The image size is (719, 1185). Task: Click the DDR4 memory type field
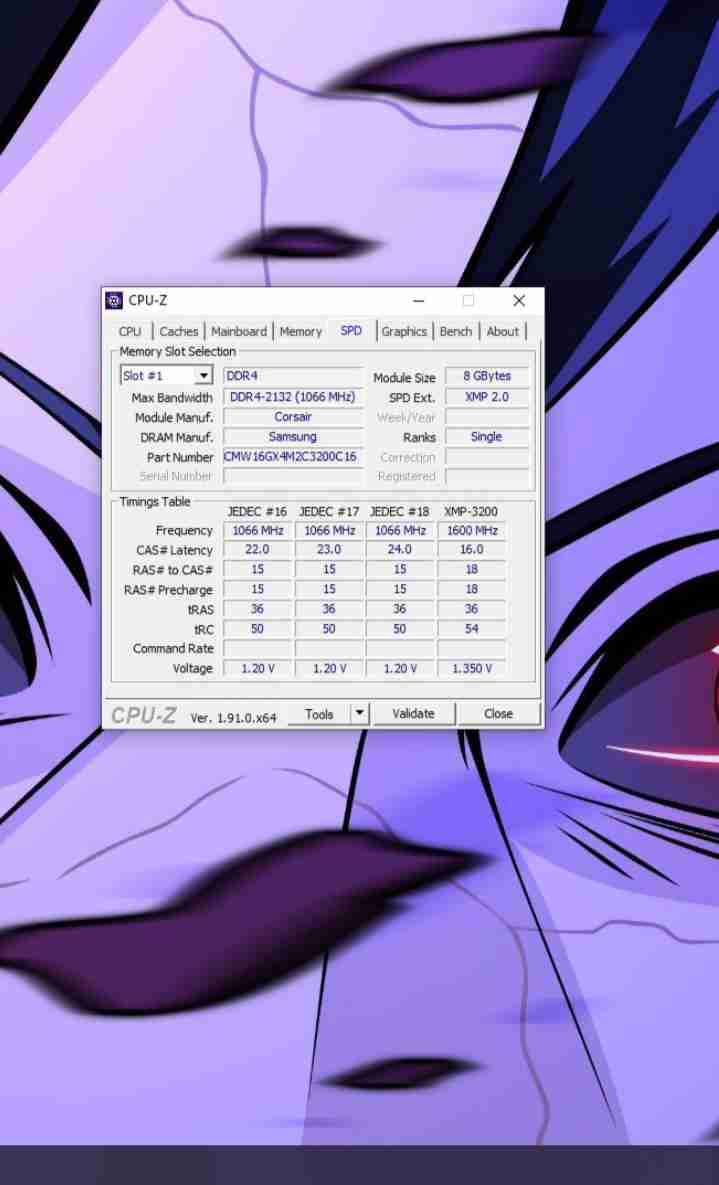pyautogui.click(x=293, y=376)
